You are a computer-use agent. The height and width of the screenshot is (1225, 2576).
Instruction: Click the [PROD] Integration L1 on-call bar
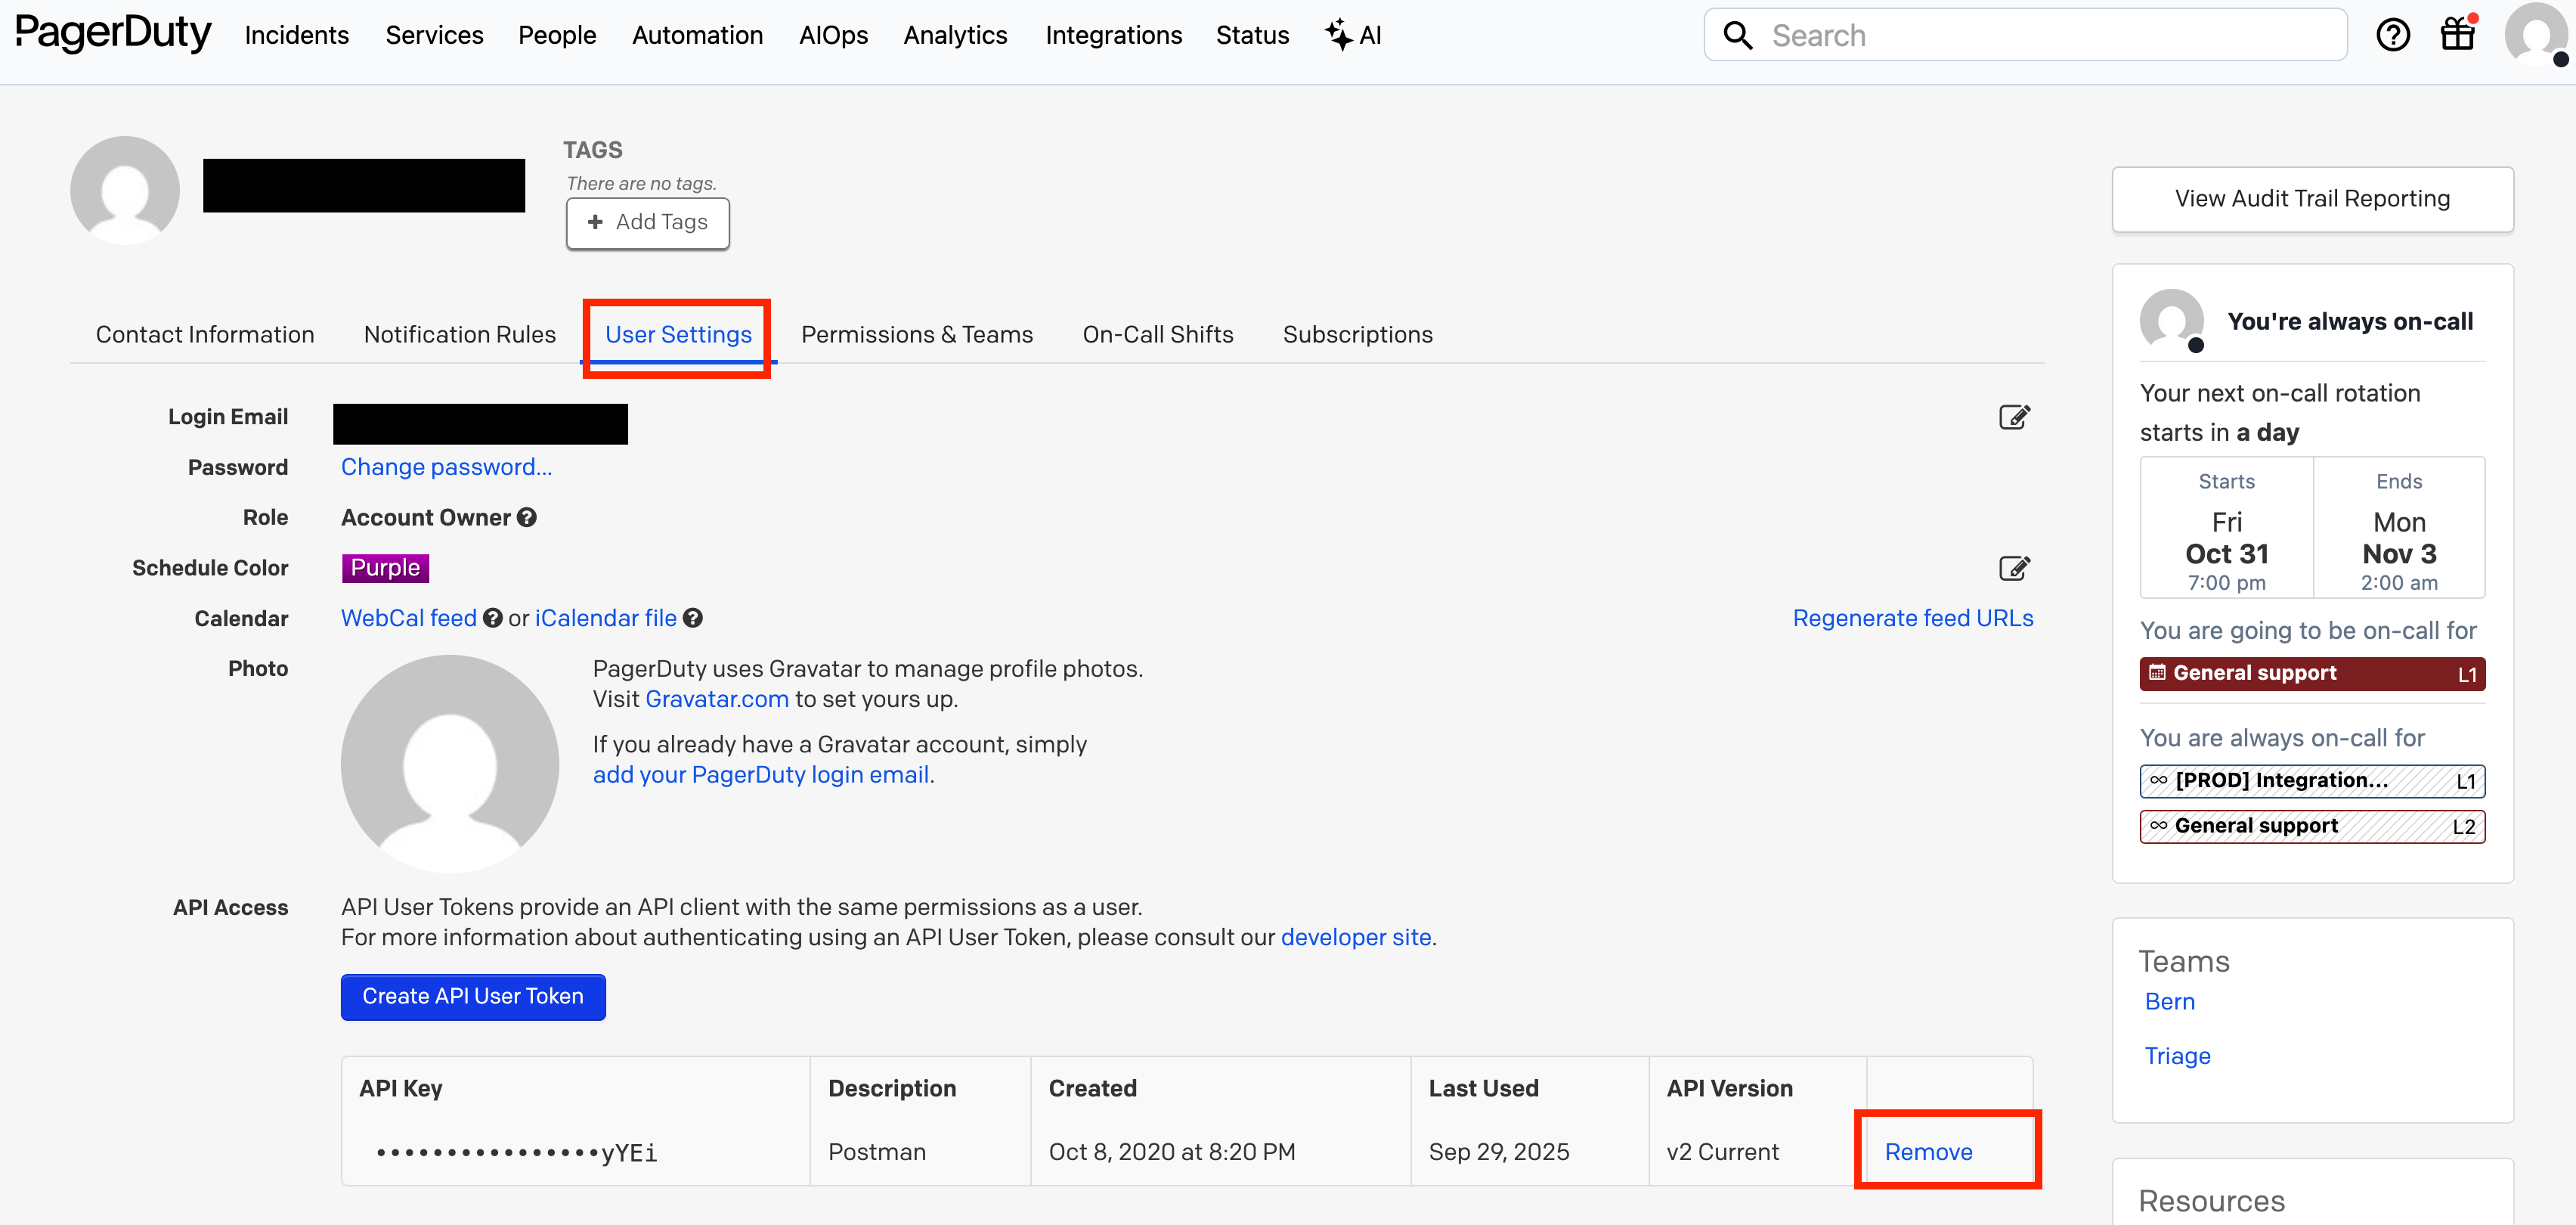coord(2312,781)
